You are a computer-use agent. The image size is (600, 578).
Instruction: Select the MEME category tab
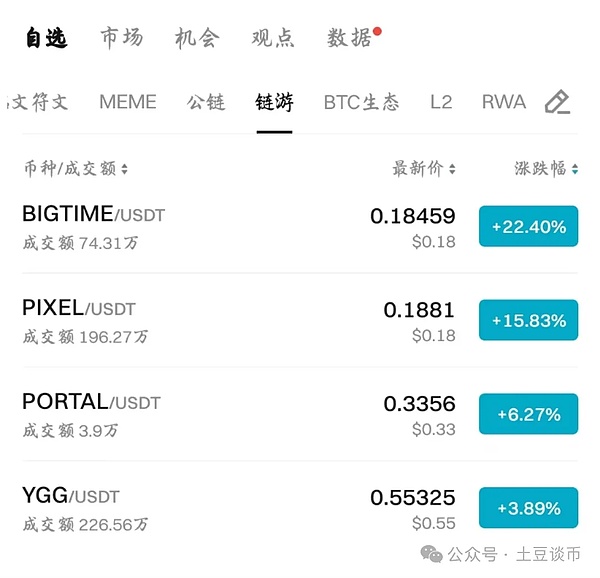pyautogui.click(x=128, y=102)
